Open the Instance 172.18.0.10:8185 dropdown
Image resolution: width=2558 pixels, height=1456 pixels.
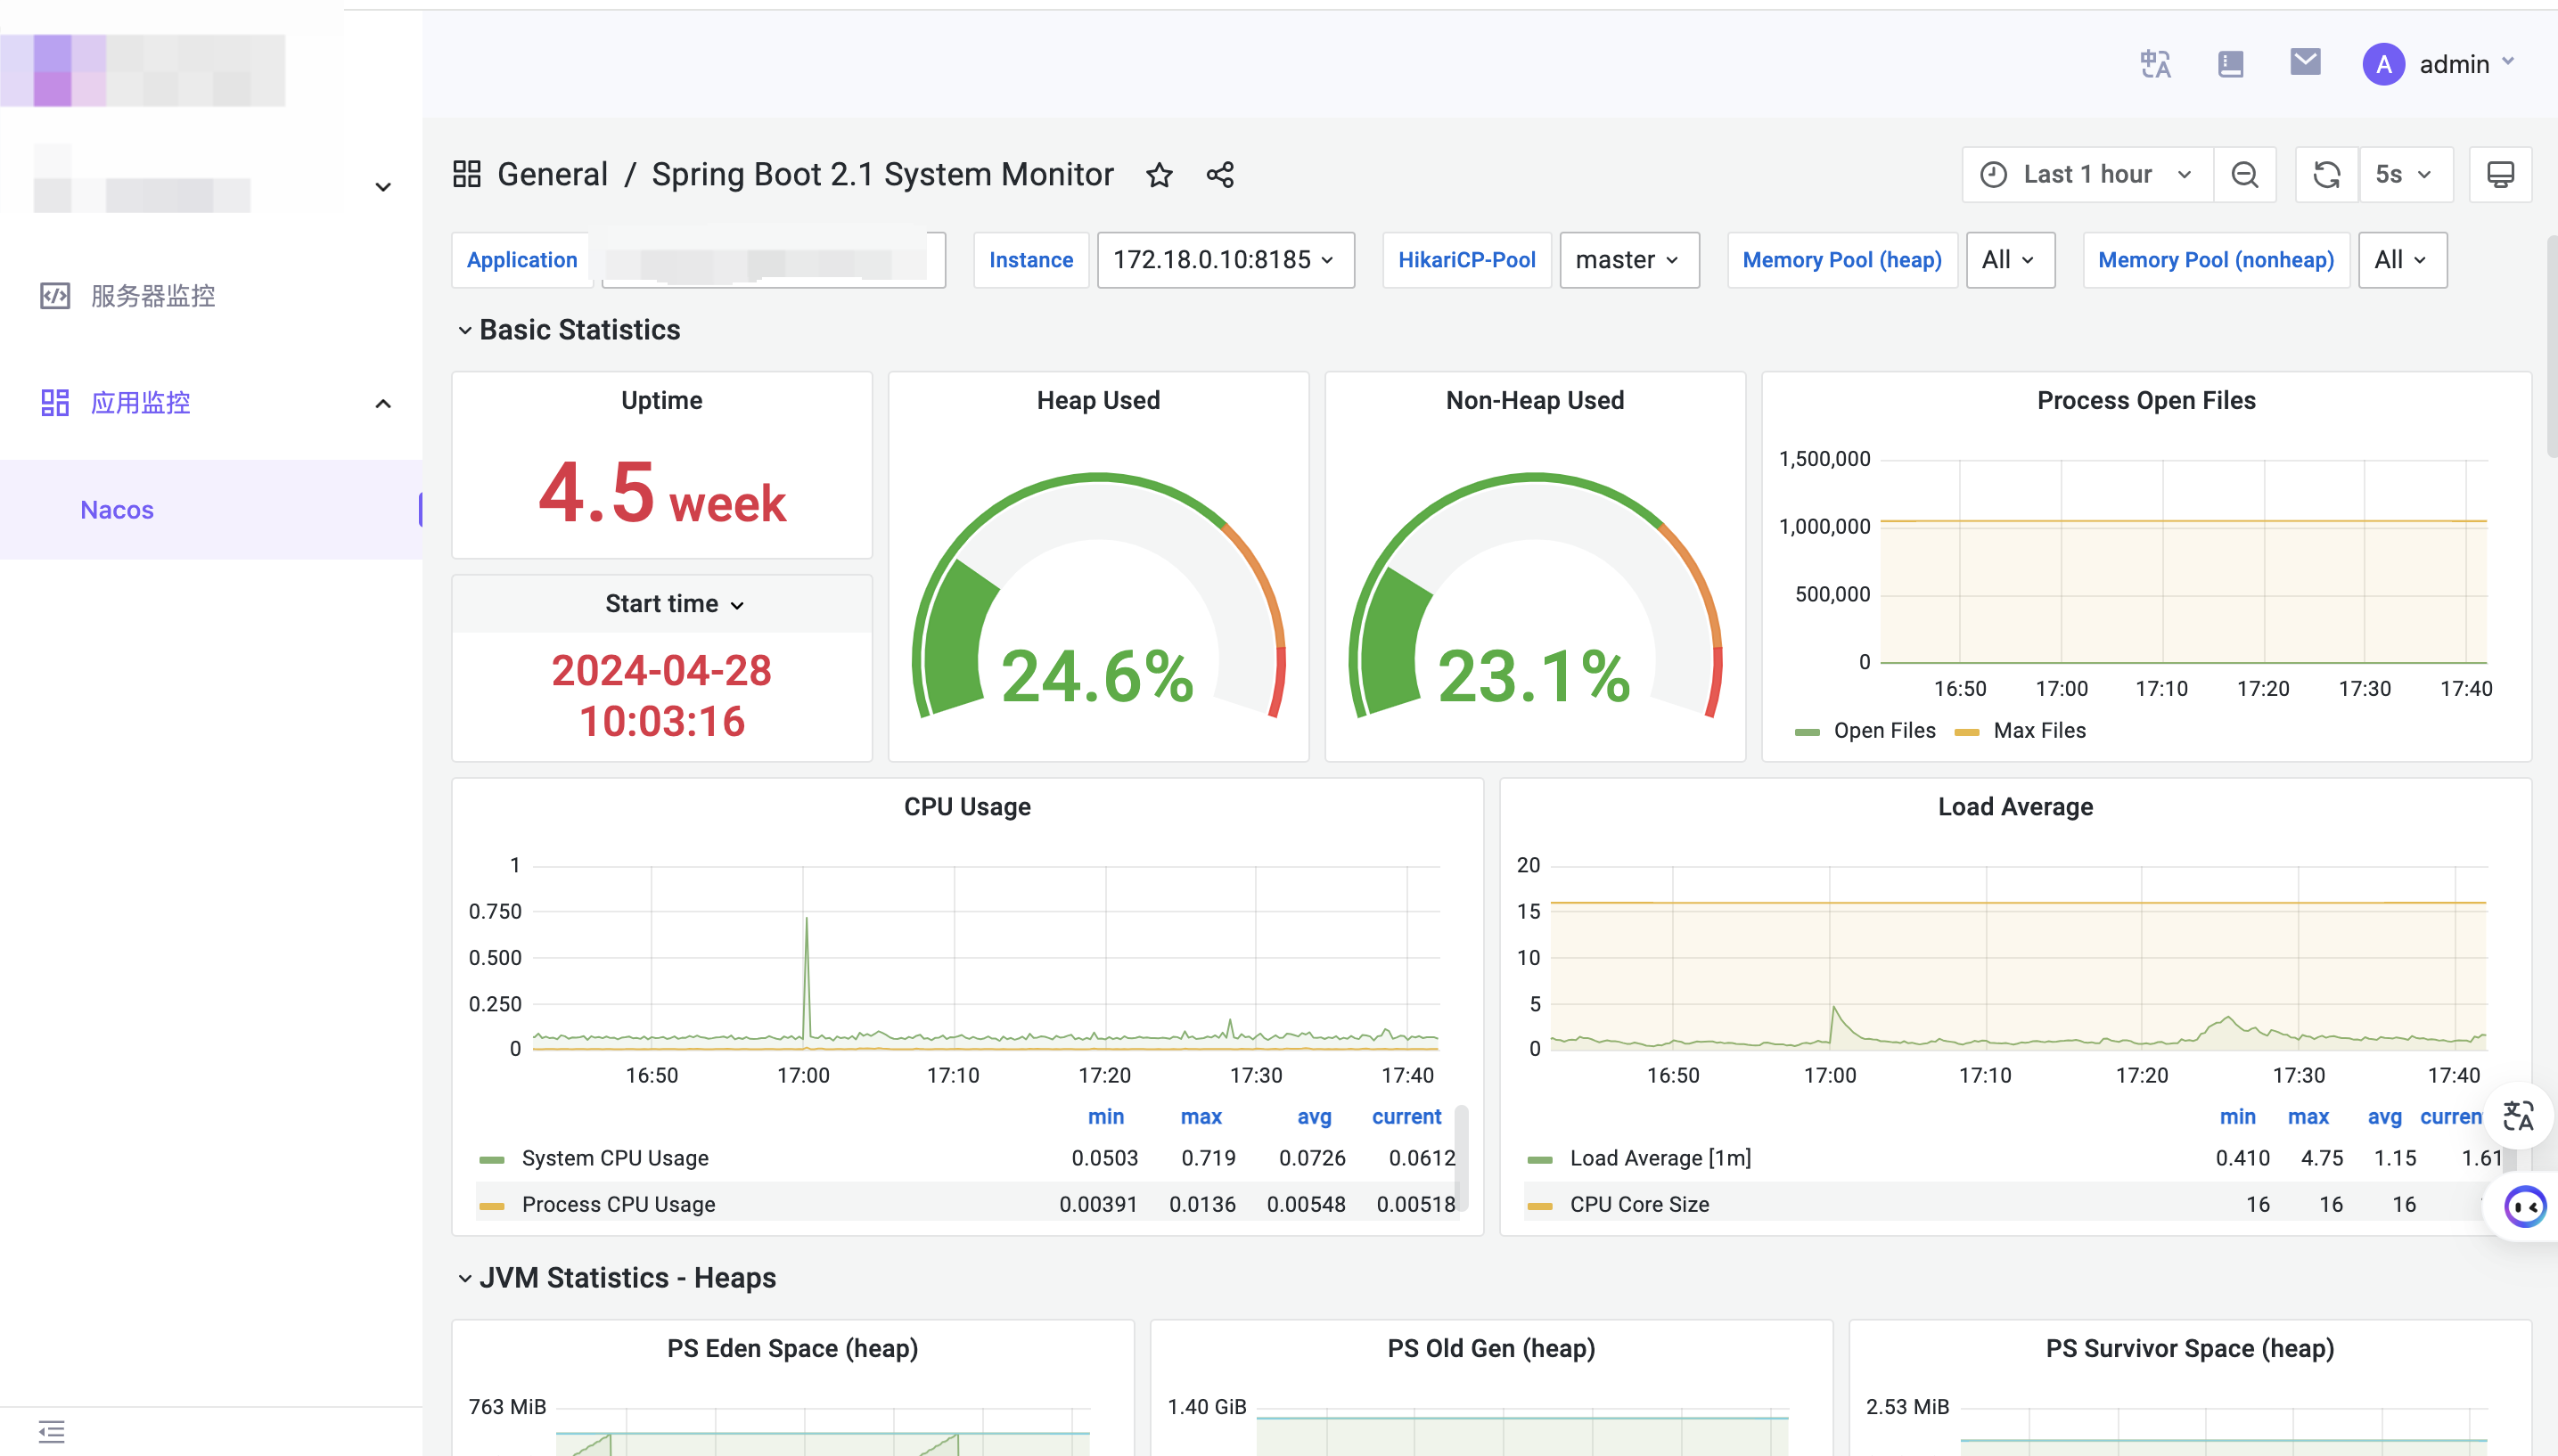1225,260
